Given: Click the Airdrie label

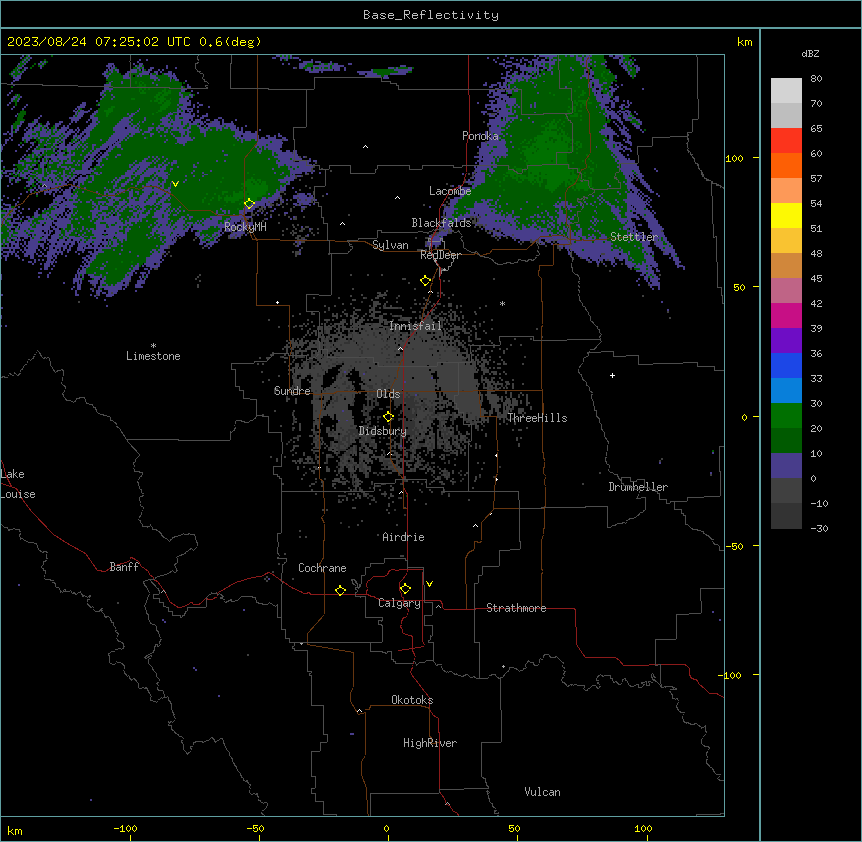Looking at the screenshot, I should (404, 537).
